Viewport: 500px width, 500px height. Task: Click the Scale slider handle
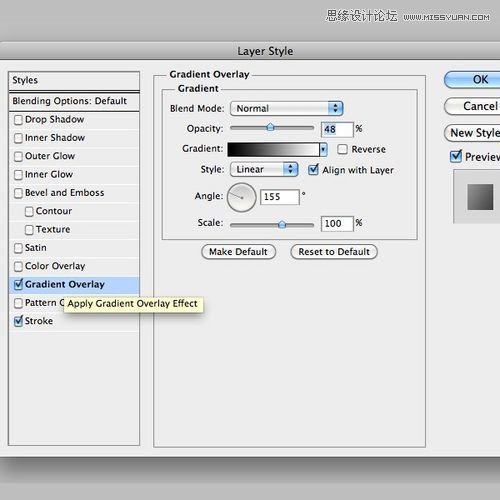(x=282, y=224)
